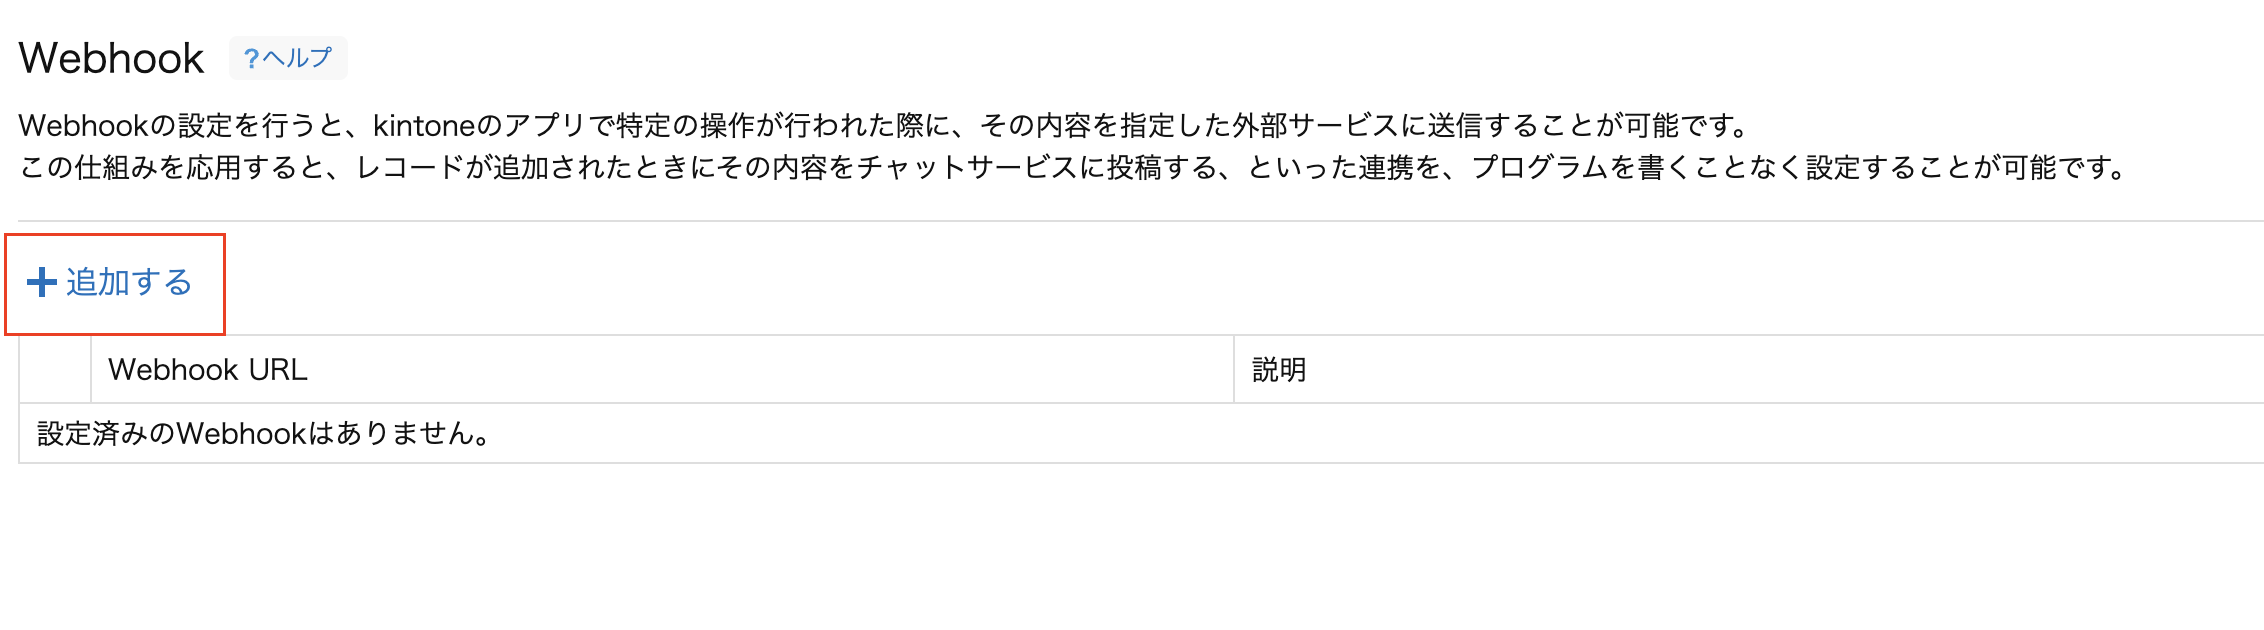Click the question mark icon in ヘルプ label
The height and width of the screenshot is (630, 2264).
[x=250, y=58]
